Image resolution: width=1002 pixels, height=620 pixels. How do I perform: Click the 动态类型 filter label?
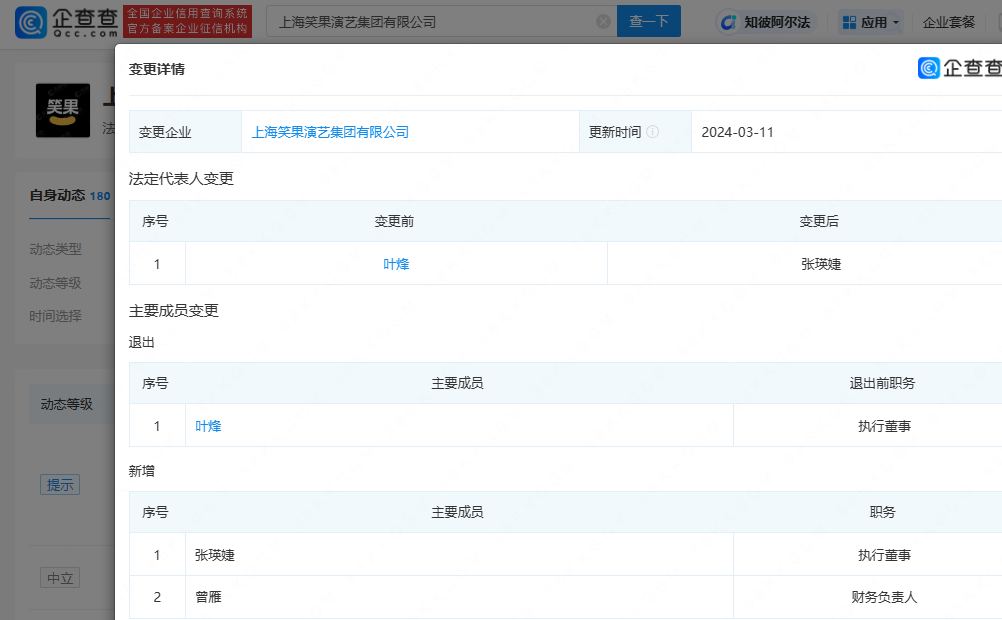(x=56, y=249)
